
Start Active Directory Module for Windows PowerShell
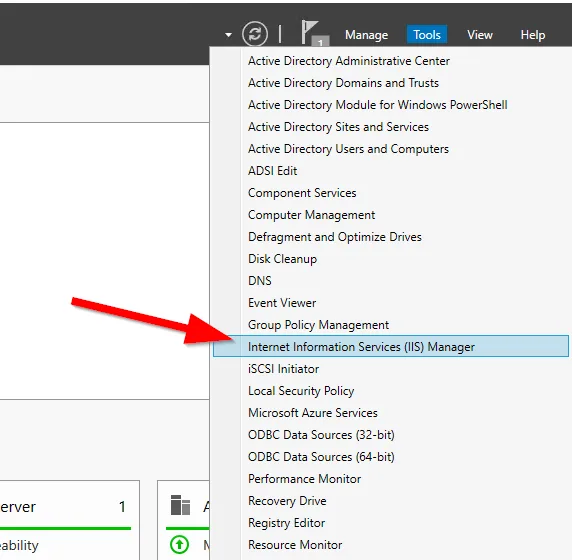377,105
